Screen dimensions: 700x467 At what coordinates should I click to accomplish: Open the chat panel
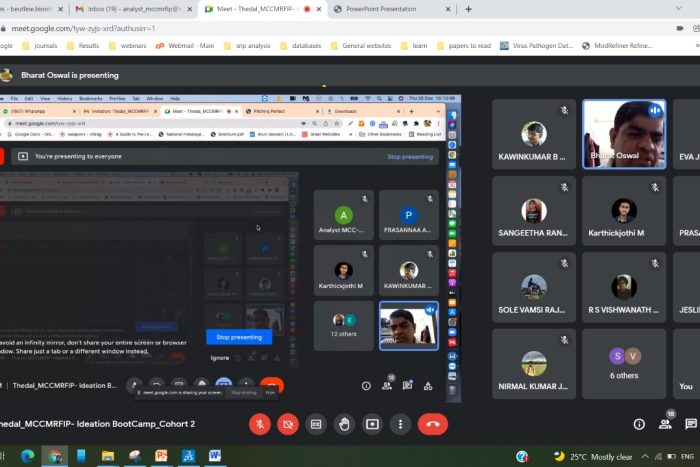[x=691, y=424]
